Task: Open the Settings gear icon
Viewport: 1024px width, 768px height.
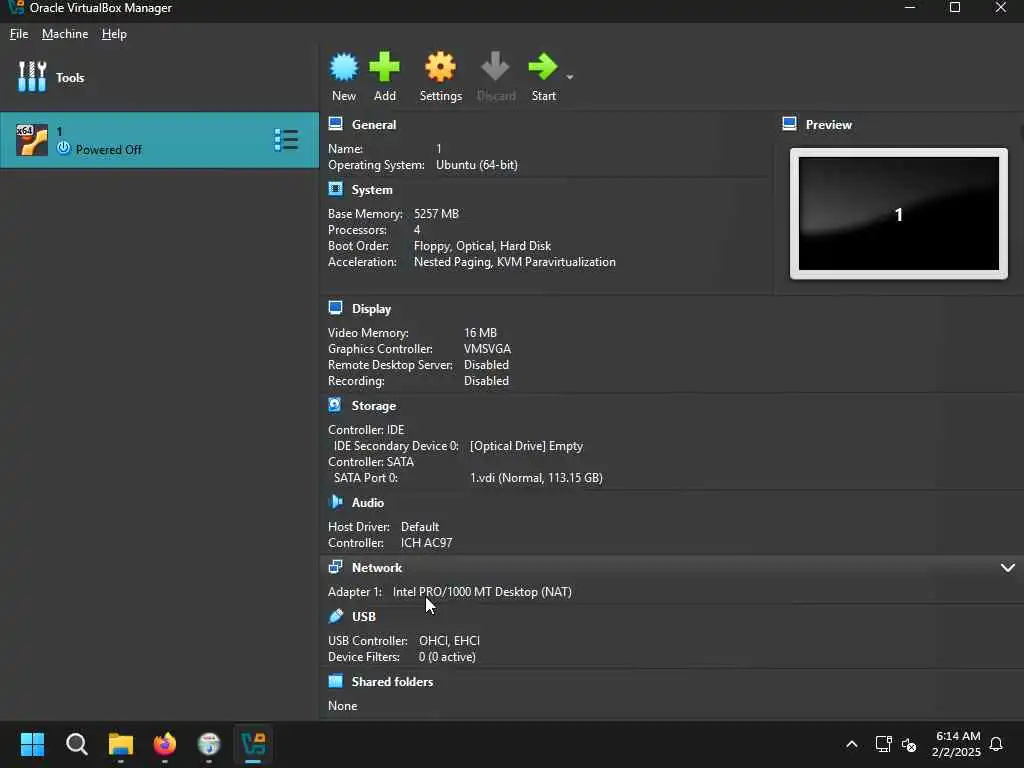Action: pyautogui.click(x=440, y=67)
